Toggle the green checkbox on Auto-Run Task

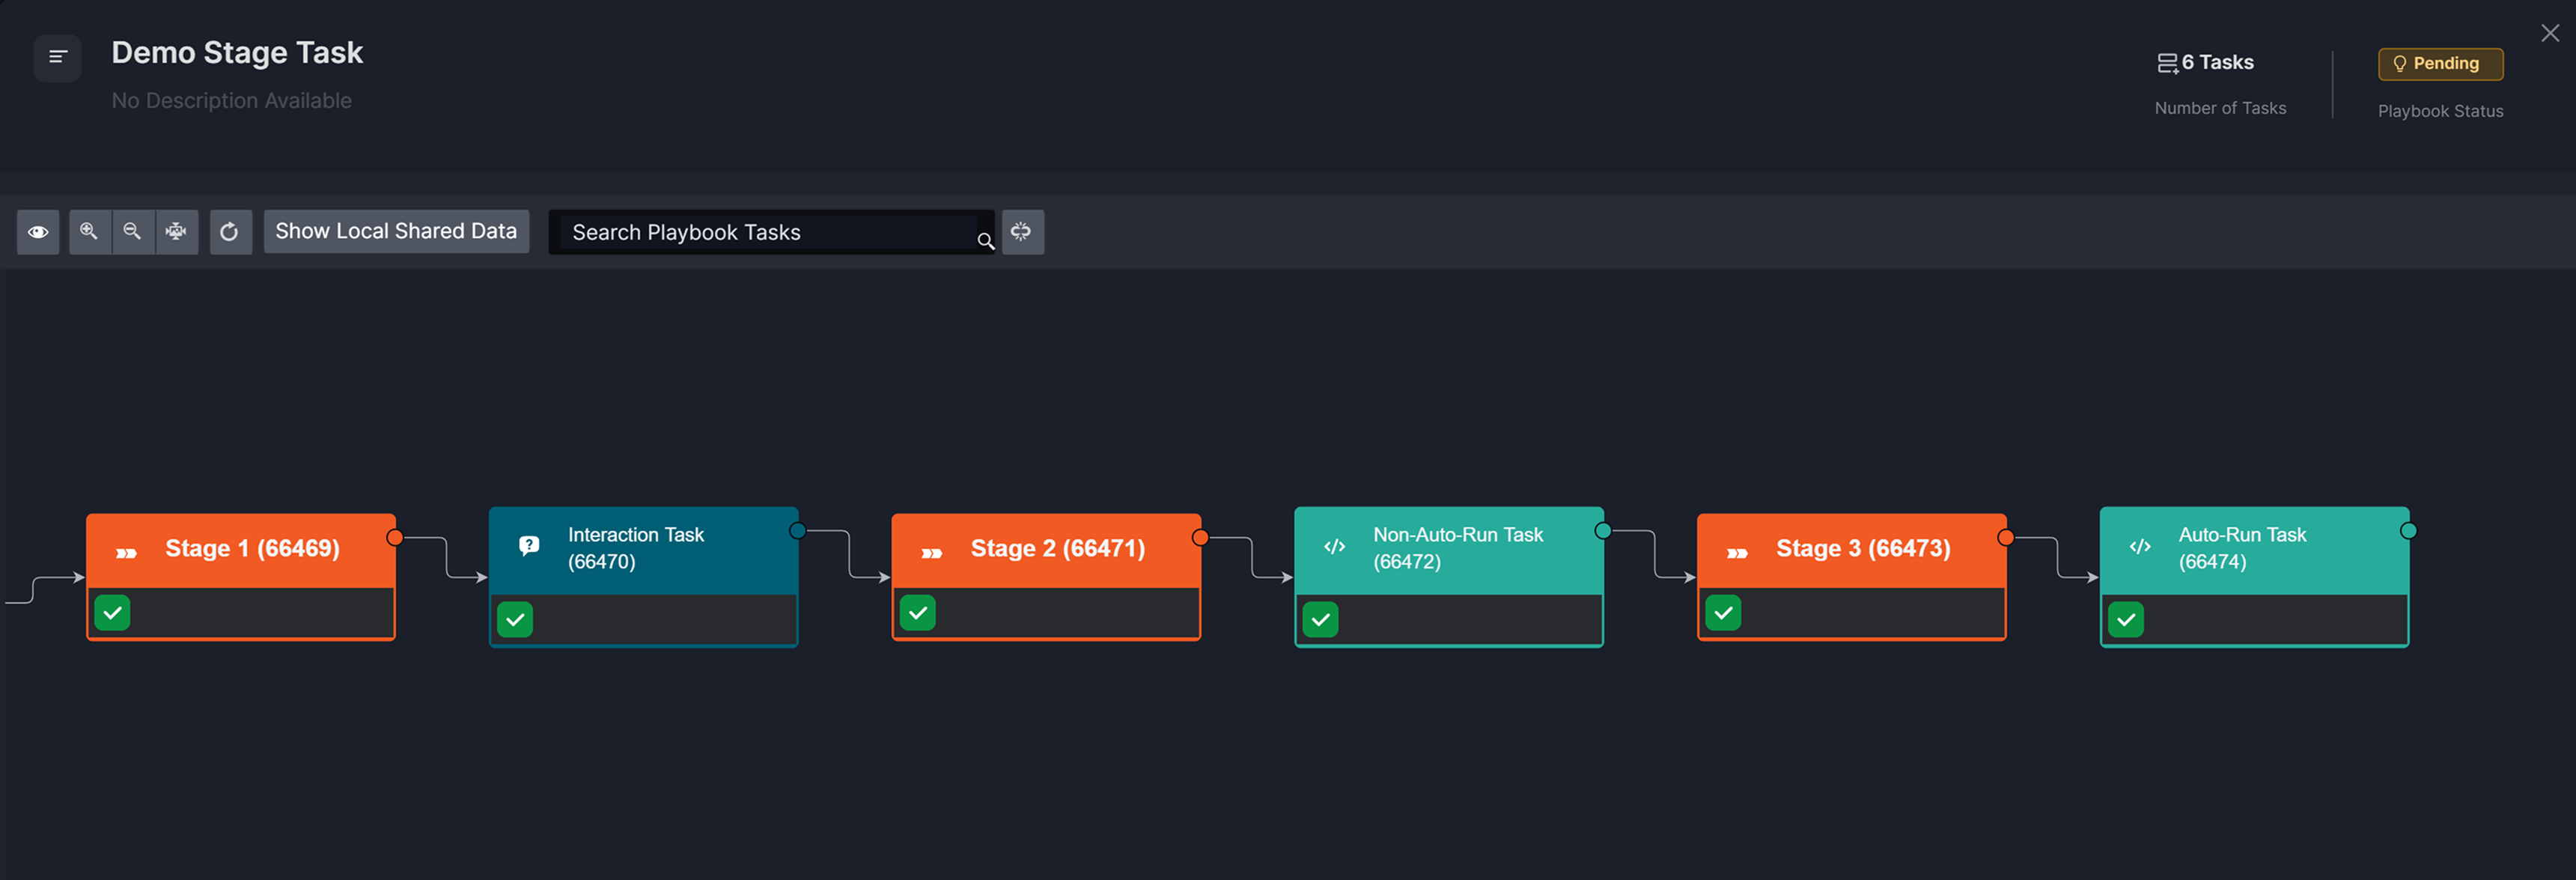point(2125,619)
